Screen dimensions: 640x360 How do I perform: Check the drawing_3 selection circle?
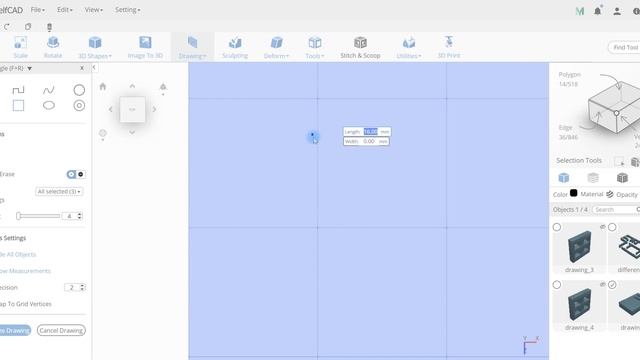[x=557, y=227]
